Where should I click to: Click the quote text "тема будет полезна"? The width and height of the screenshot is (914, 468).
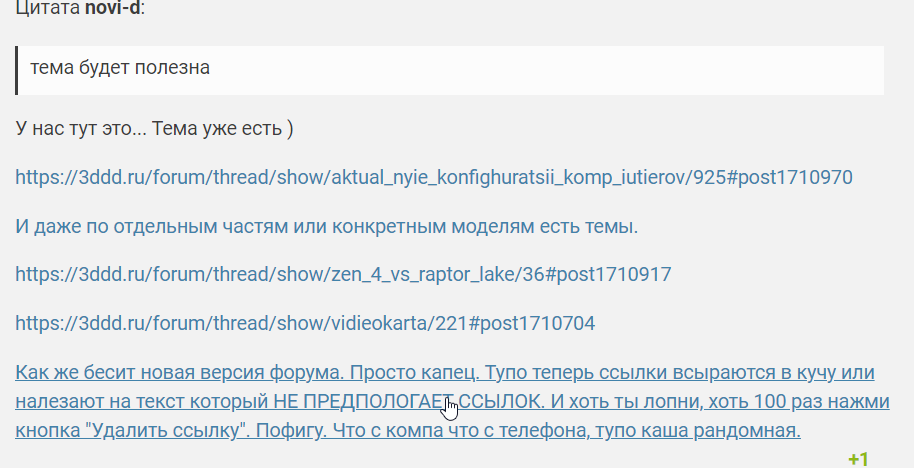pyautogui.click(x=120, y=68)
